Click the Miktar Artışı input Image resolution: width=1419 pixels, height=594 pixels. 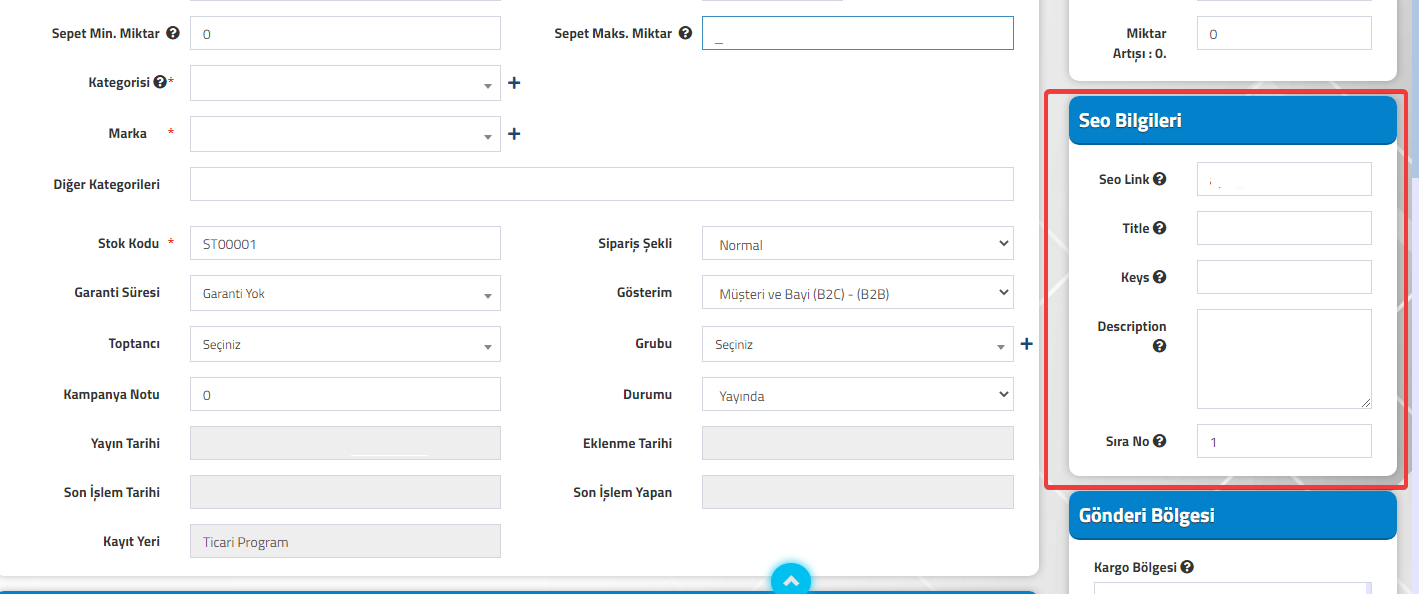point(1284,34)
